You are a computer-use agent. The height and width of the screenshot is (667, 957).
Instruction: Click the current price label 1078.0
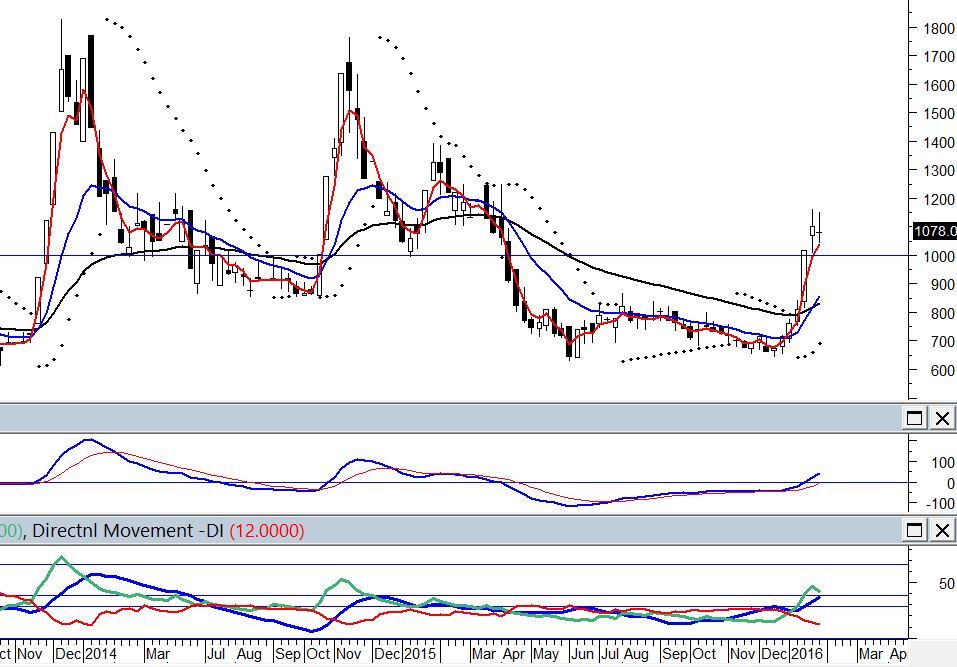(934, 231)
